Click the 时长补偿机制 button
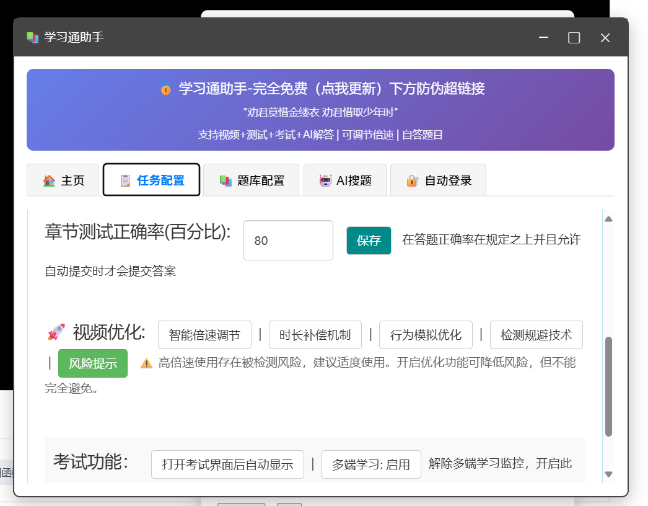 (x=314, y=335)
